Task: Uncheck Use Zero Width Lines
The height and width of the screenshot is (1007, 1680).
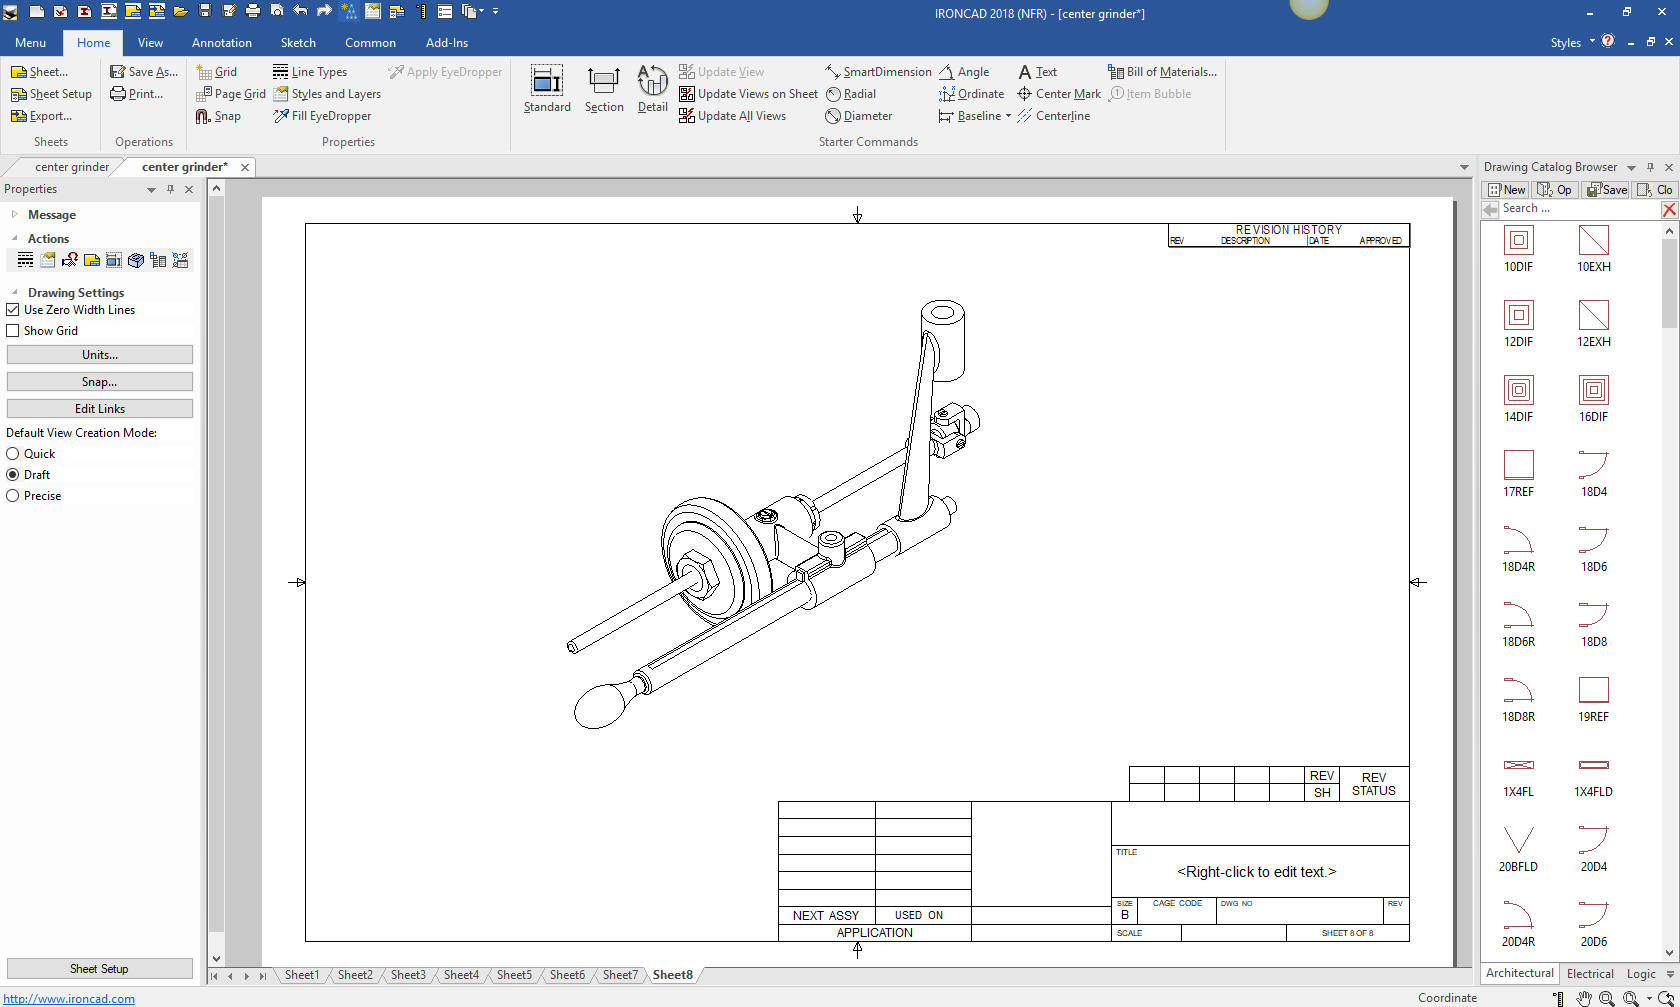Action: coord(13,310)
